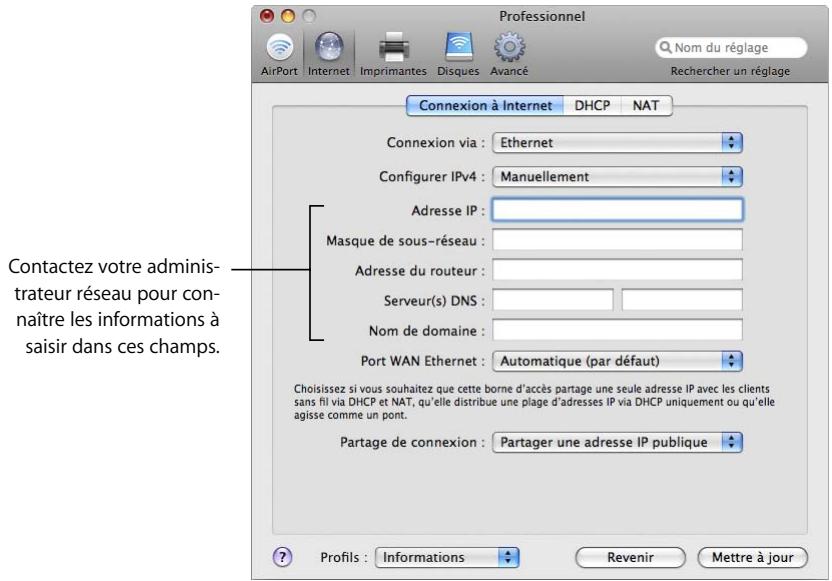The height and width of the screenshot is (581, 832).
Task: Click the Nom du réglage search field
Action: tap(731, 48)
